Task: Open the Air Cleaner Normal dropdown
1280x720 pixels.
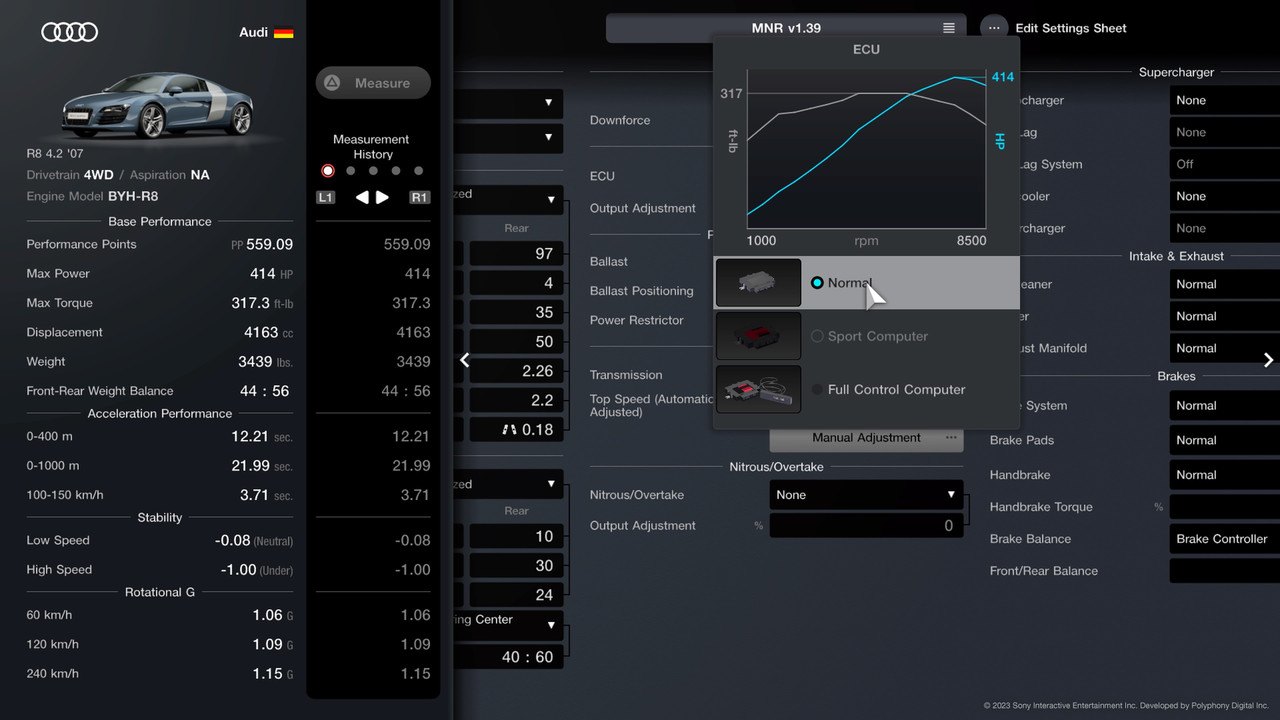Action: point(1224,284)
